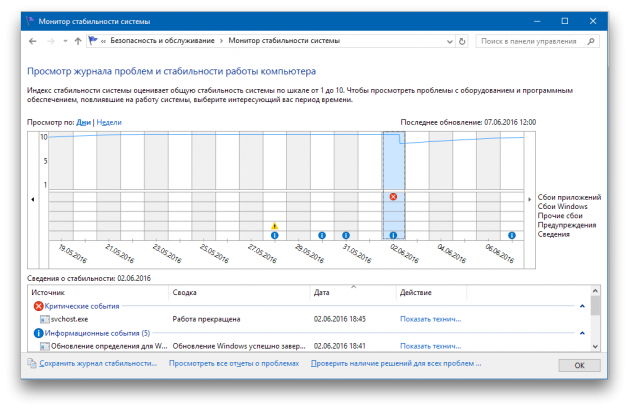Select info marker in highlighted 02.06.2016 column
Screen dimensions: 630x410
click(x=393, y=236)
